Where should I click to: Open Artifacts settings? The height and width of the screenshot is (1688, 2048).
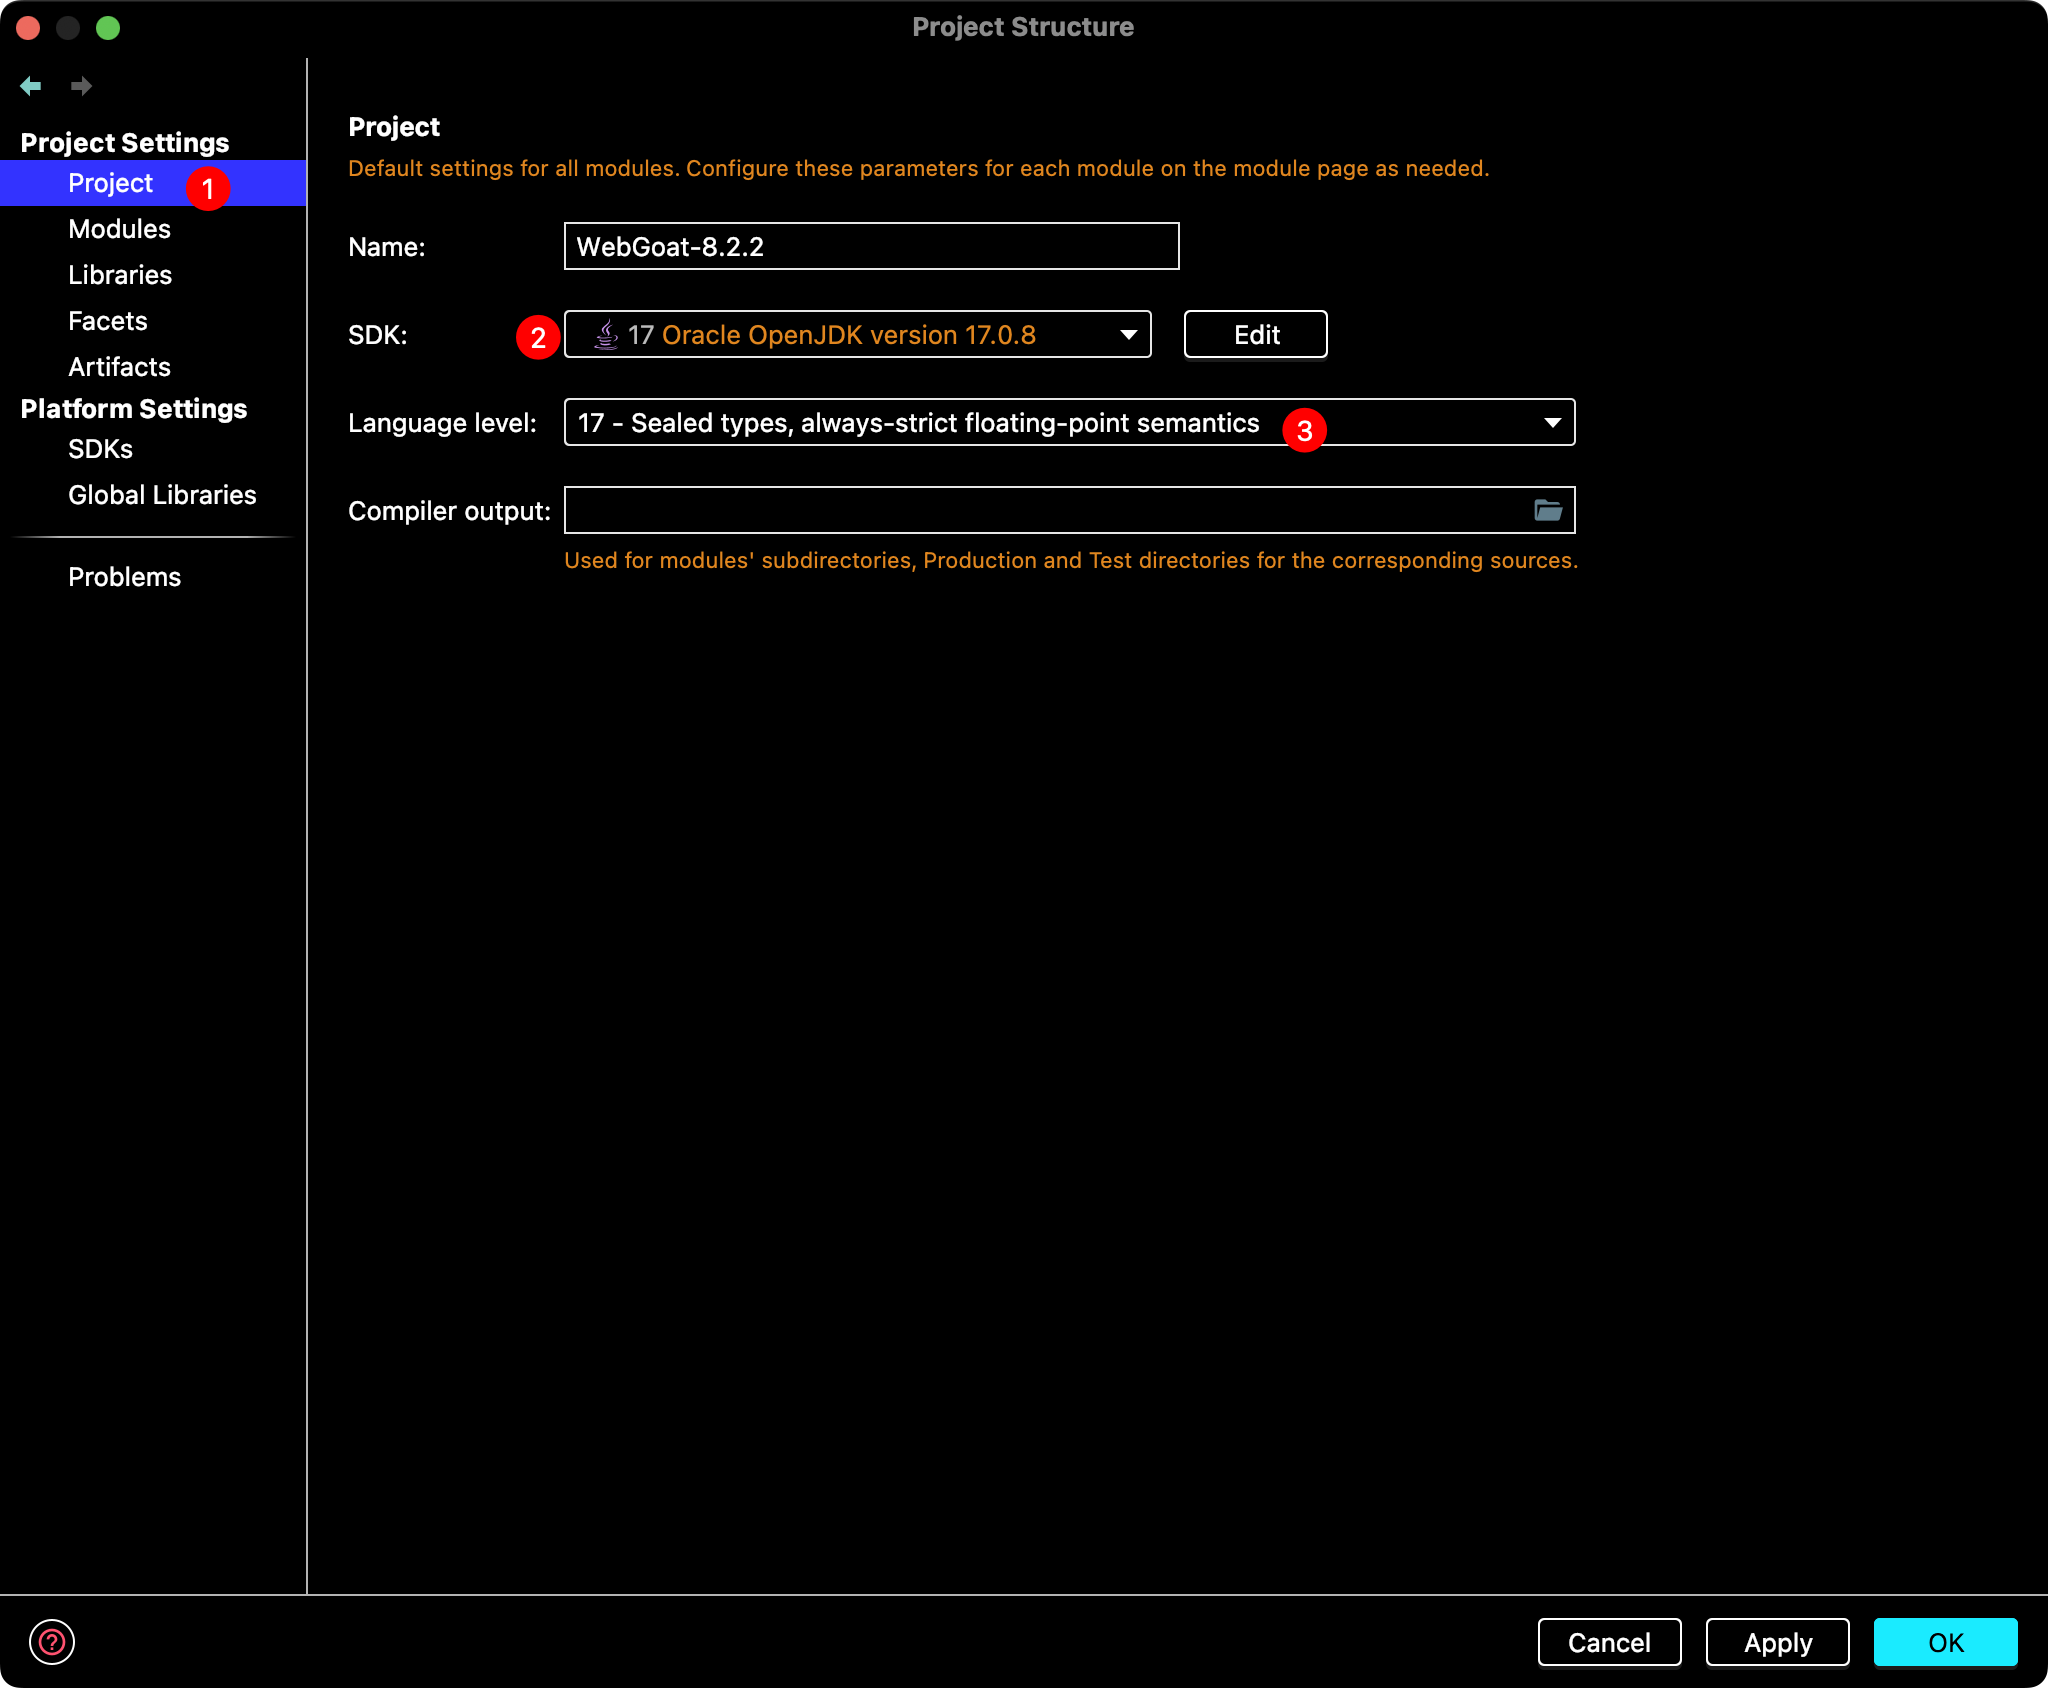click(119, 367)
